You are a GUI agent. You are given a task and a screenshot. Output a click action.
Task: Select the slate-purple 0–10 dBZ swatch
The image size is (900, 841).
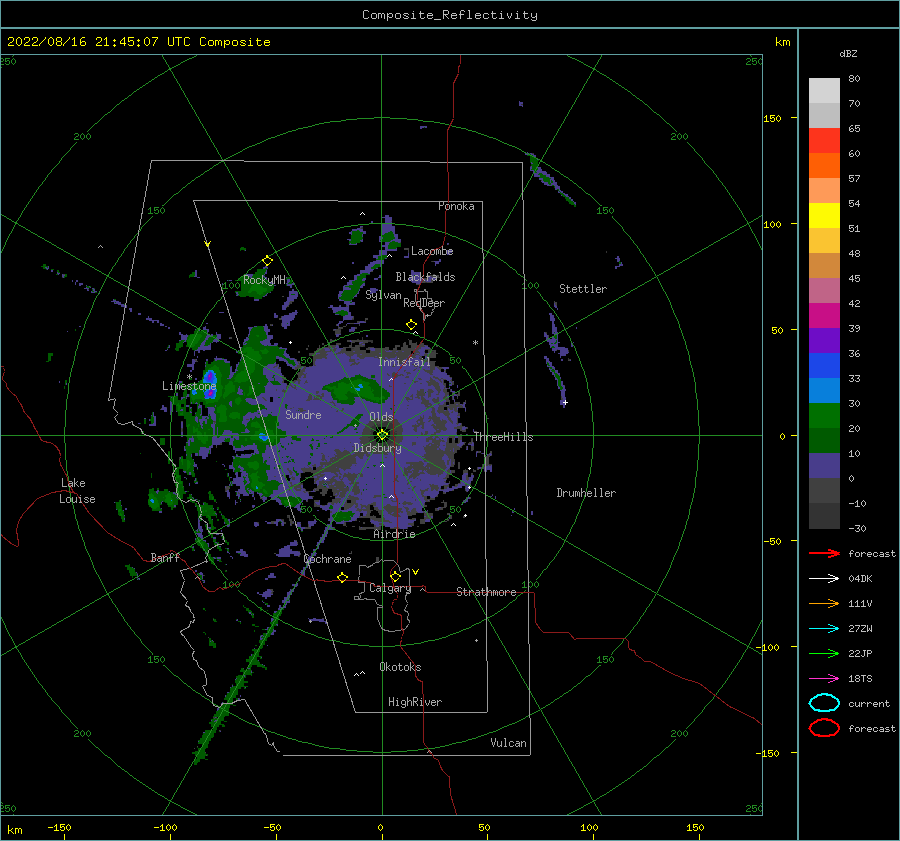824,466
